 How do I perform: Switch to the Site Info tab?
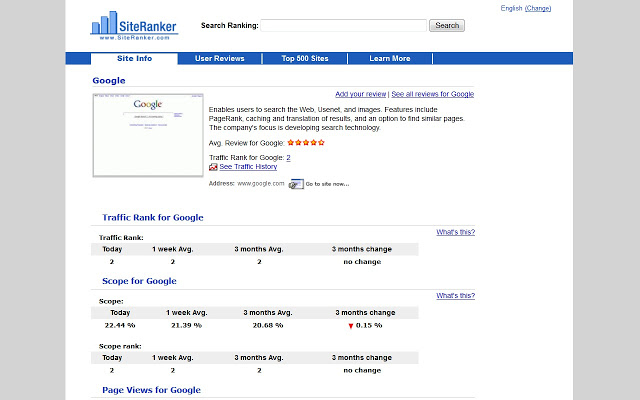point(134,59)
